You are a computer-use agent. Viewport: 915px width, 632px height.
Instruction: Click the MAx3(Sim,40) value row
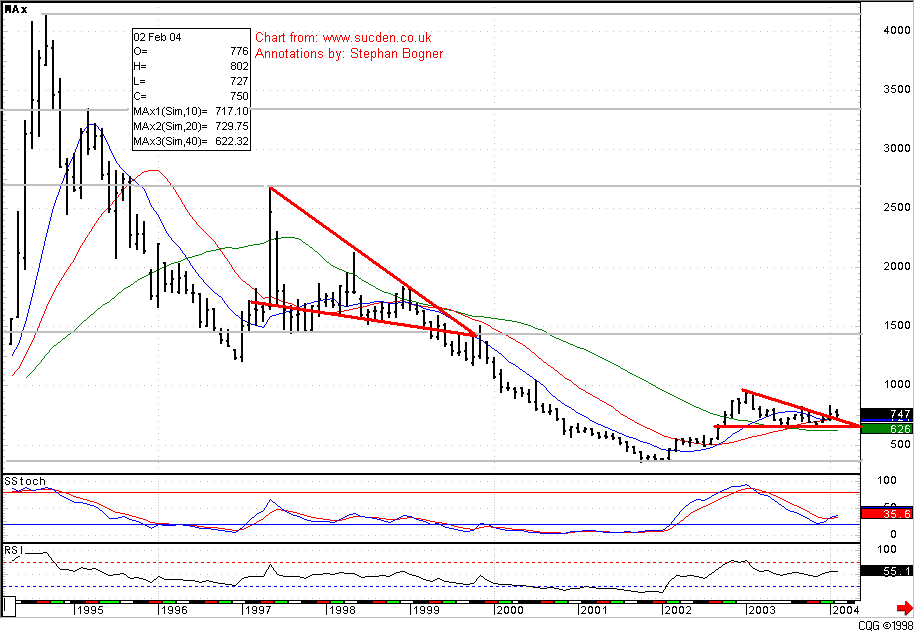coord(191,142)
